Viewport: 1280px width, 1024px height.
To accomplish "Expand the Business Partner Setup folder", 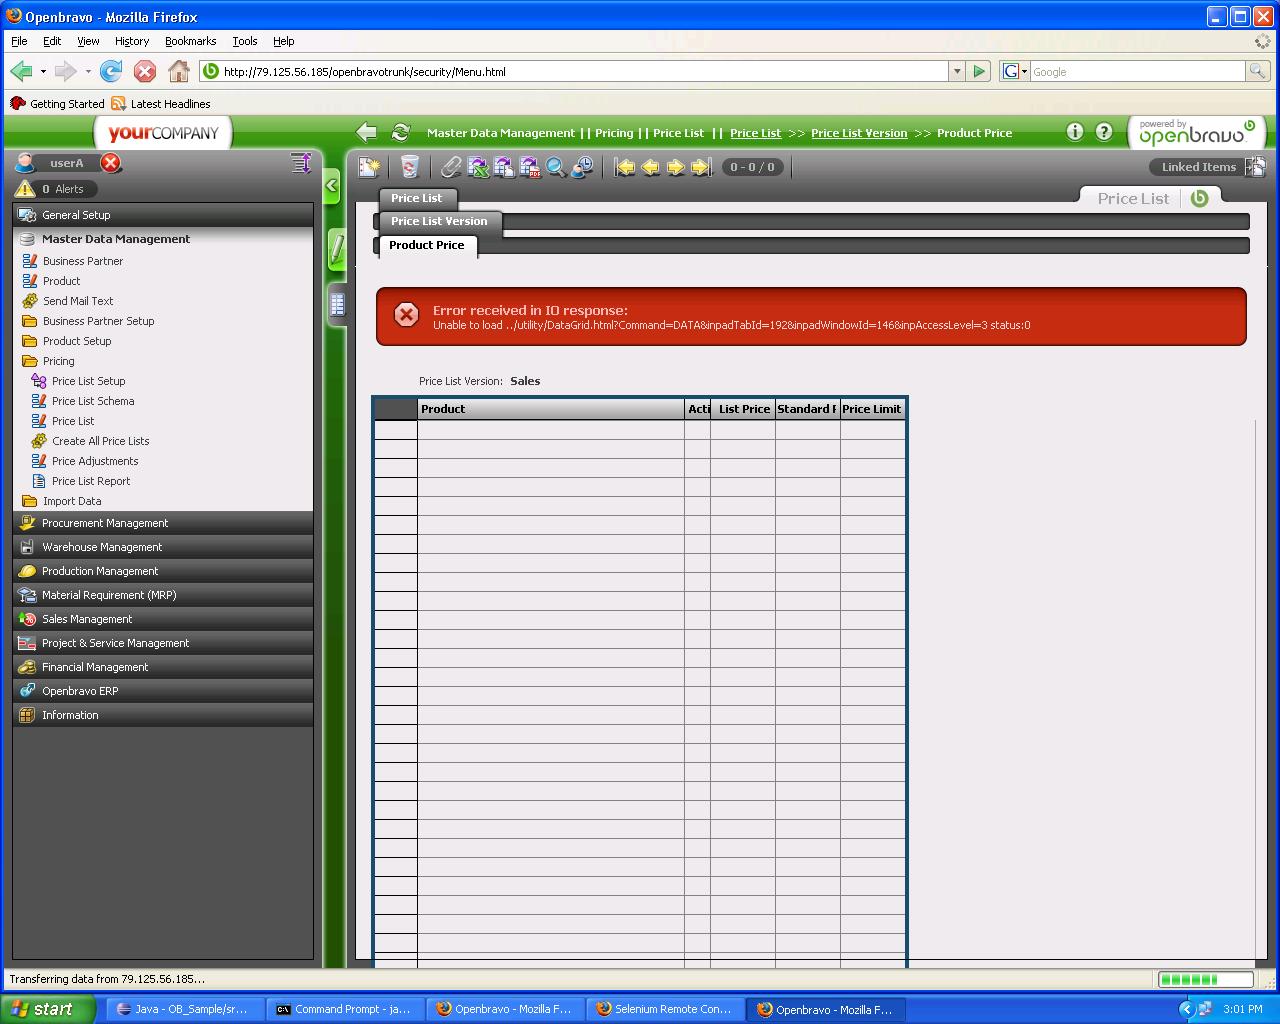I will tap(98, 321).
